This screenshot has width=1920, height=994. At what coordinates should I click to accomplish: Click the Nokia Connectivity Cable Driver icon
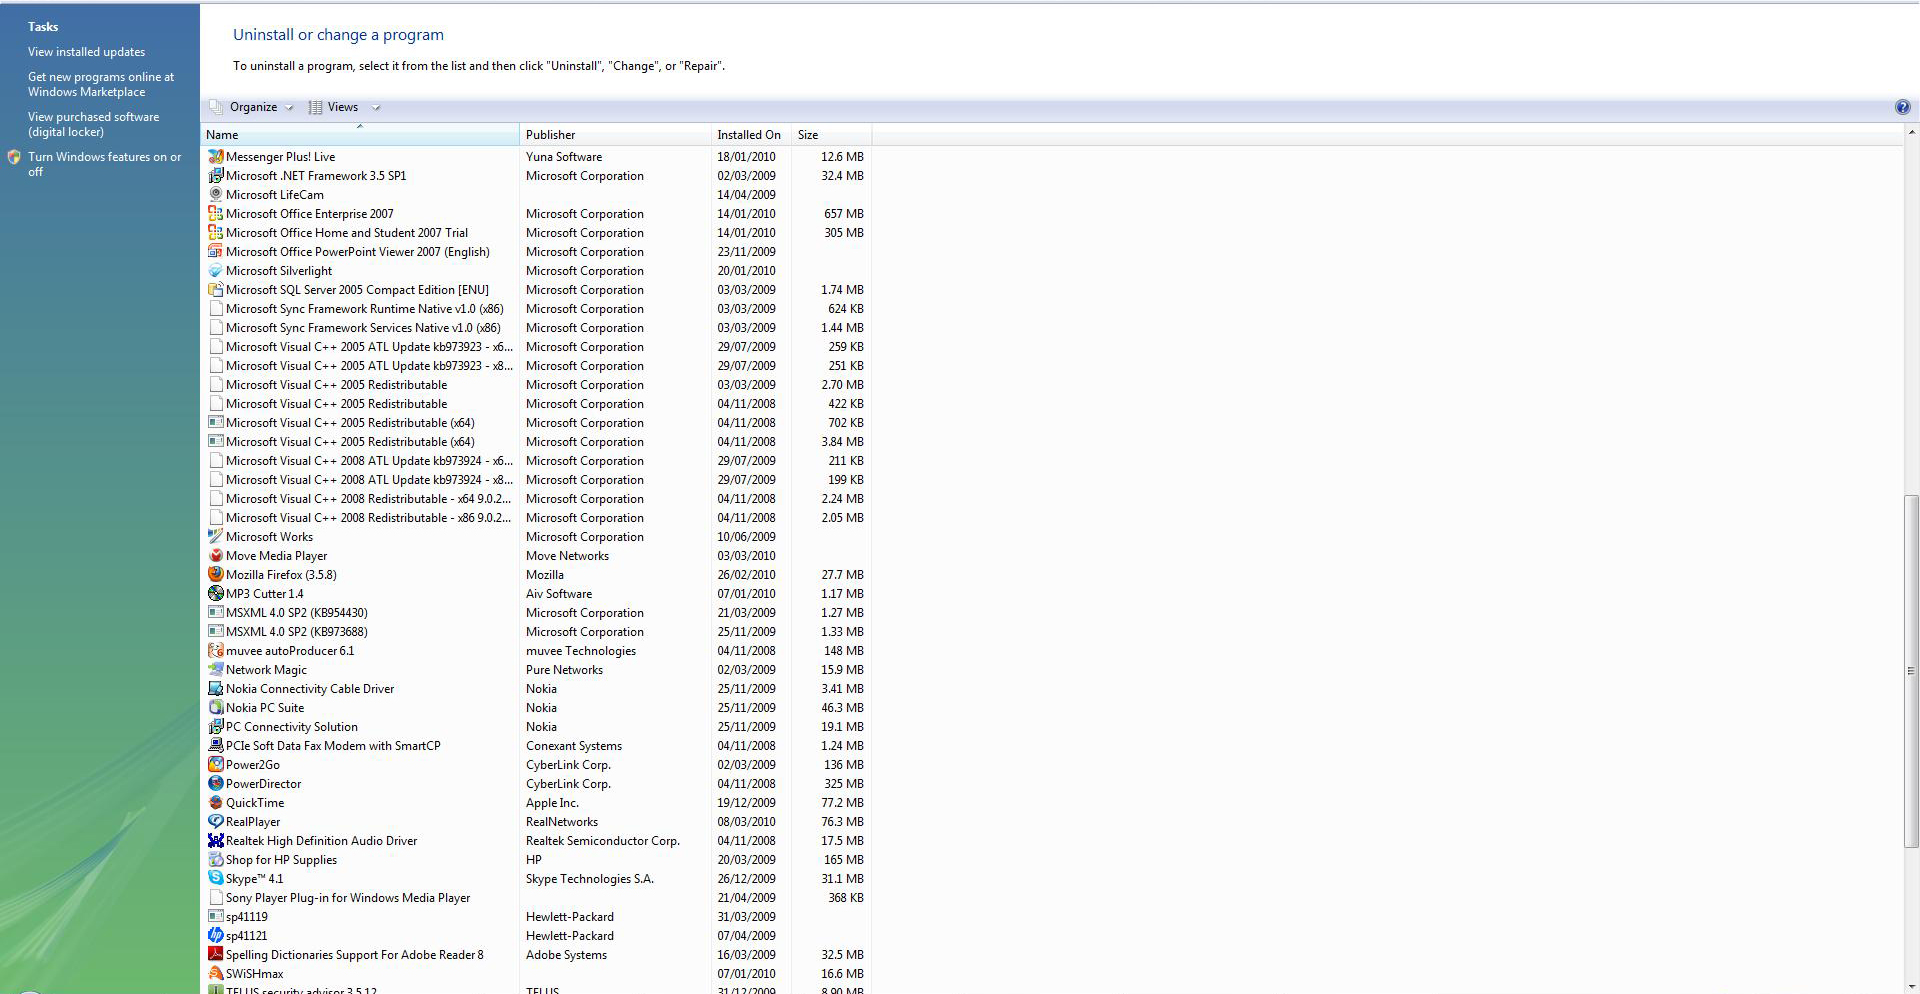pos(215,688)
